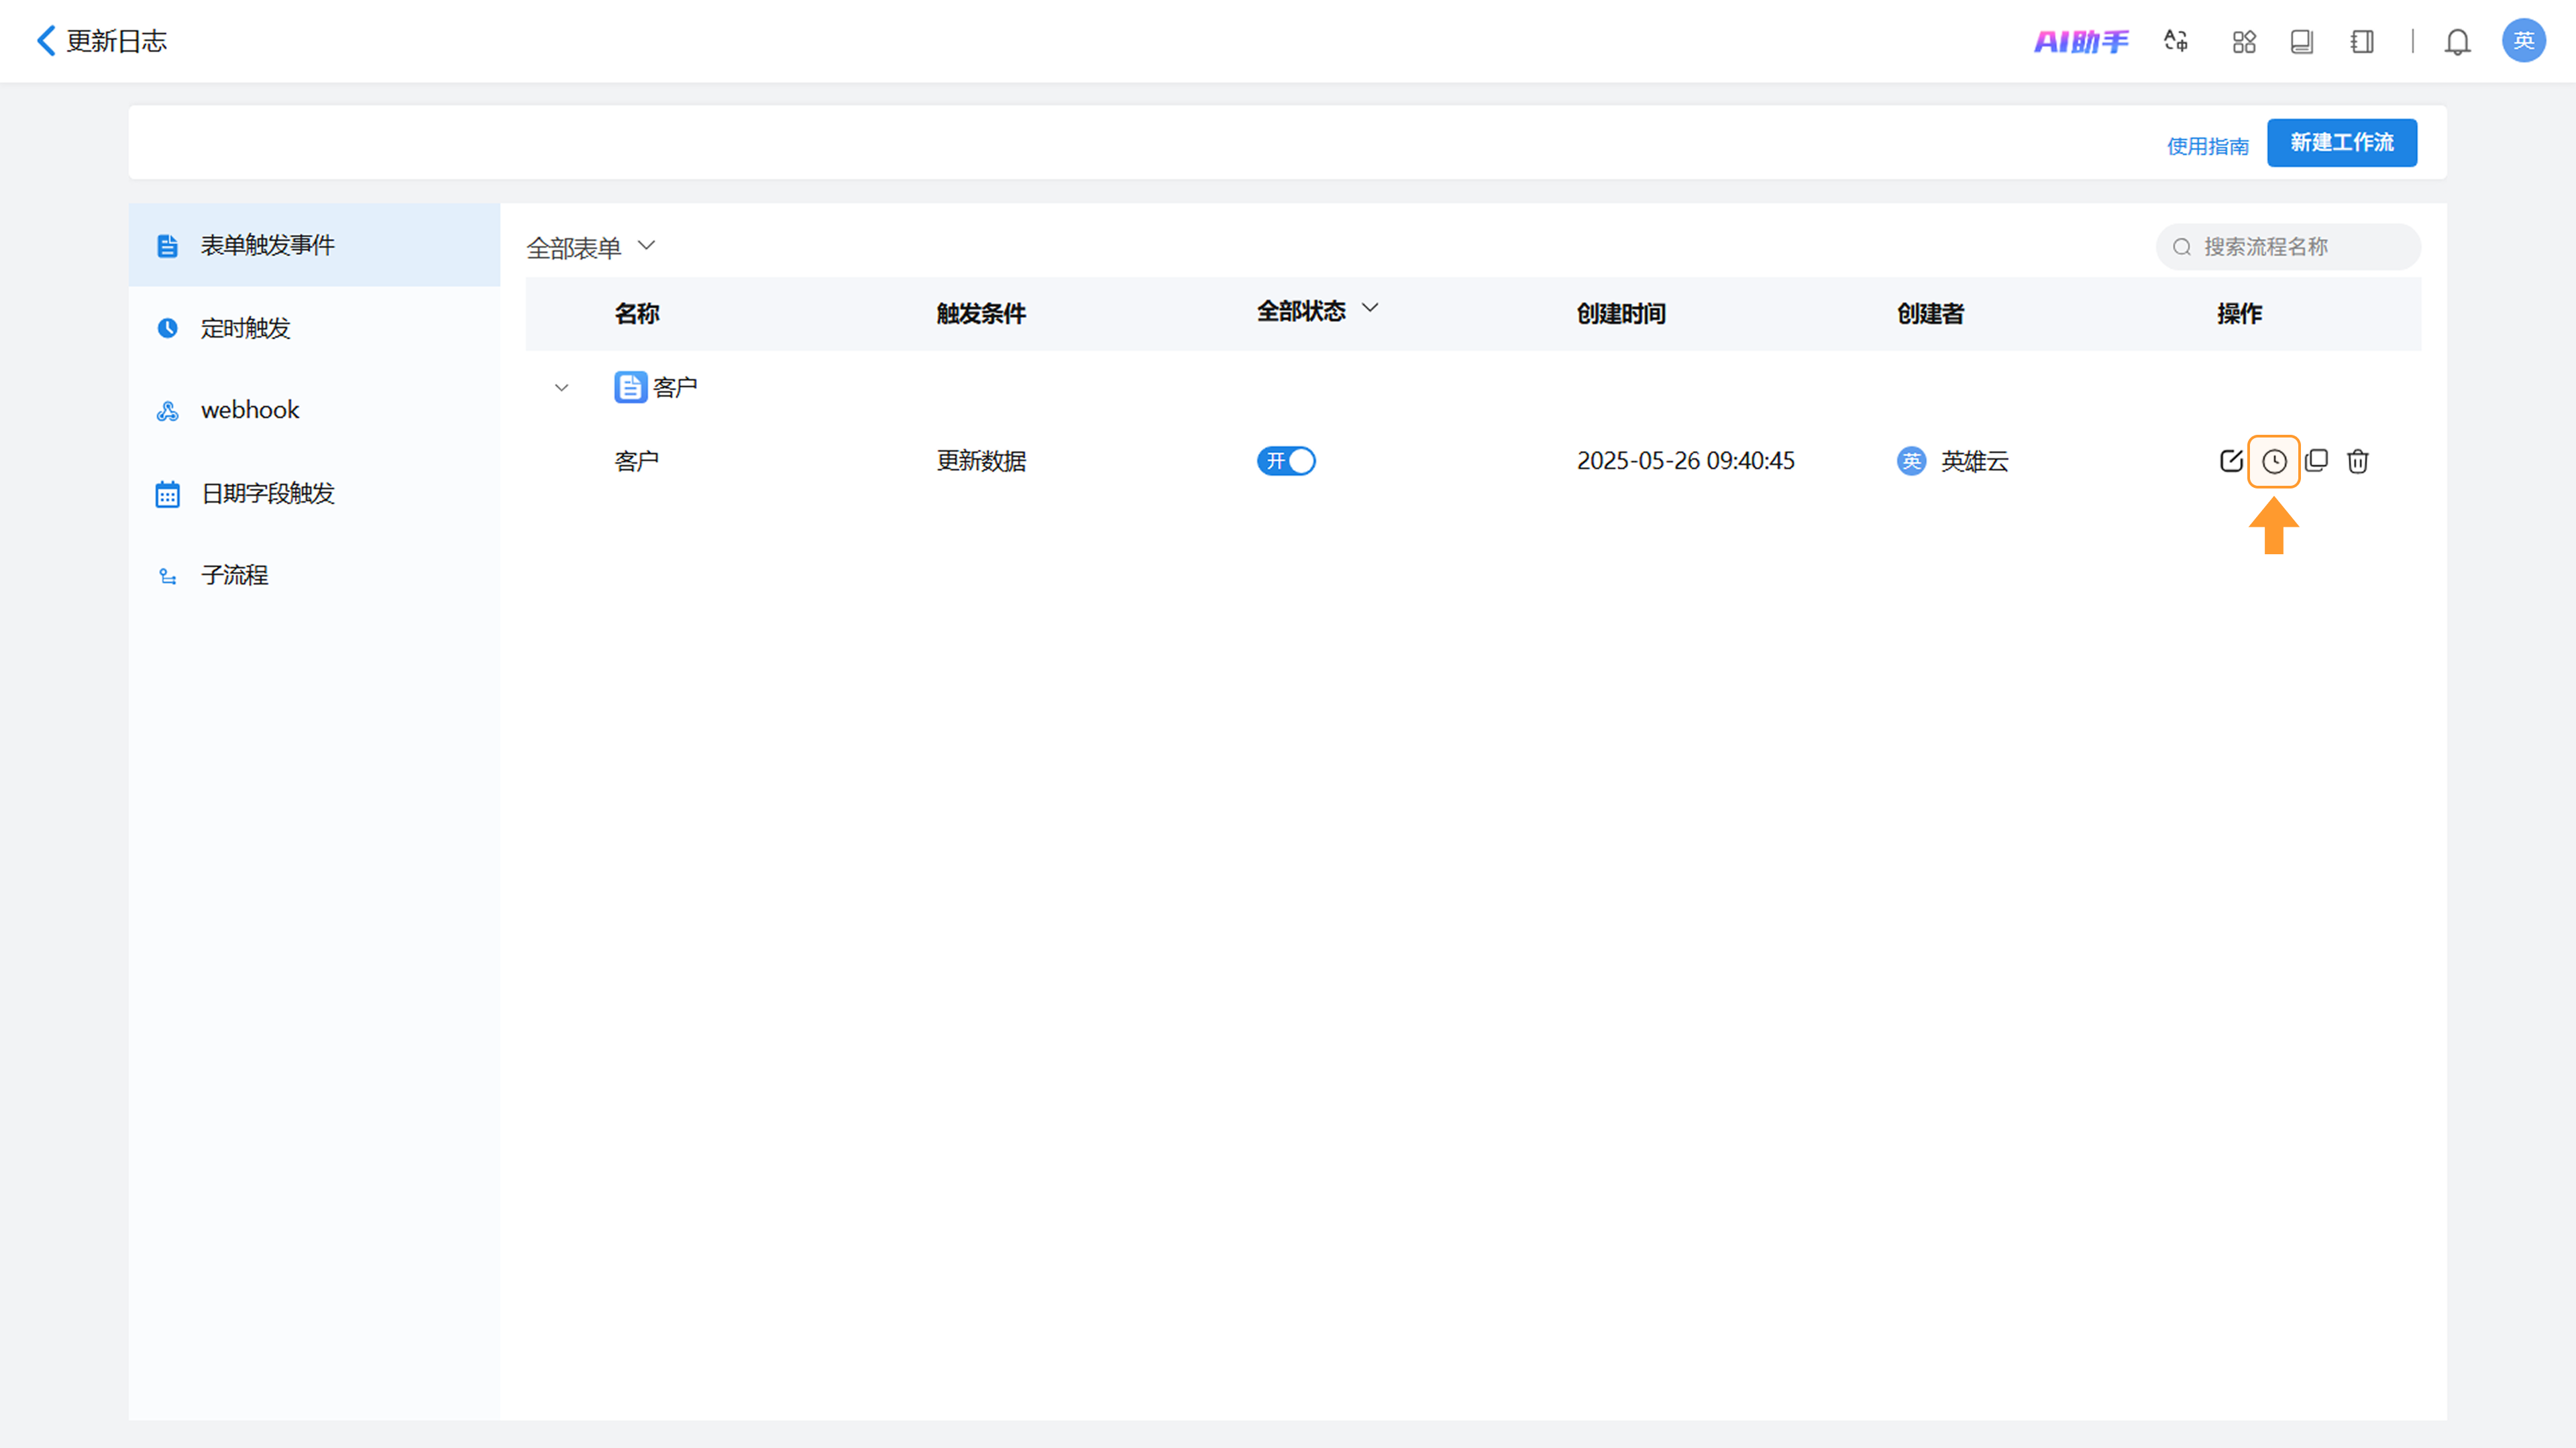The width and height of the screenshot is (2576, 1448).
Task: Select 日期字段触发 in sidebar
Action: click(314, 493)
